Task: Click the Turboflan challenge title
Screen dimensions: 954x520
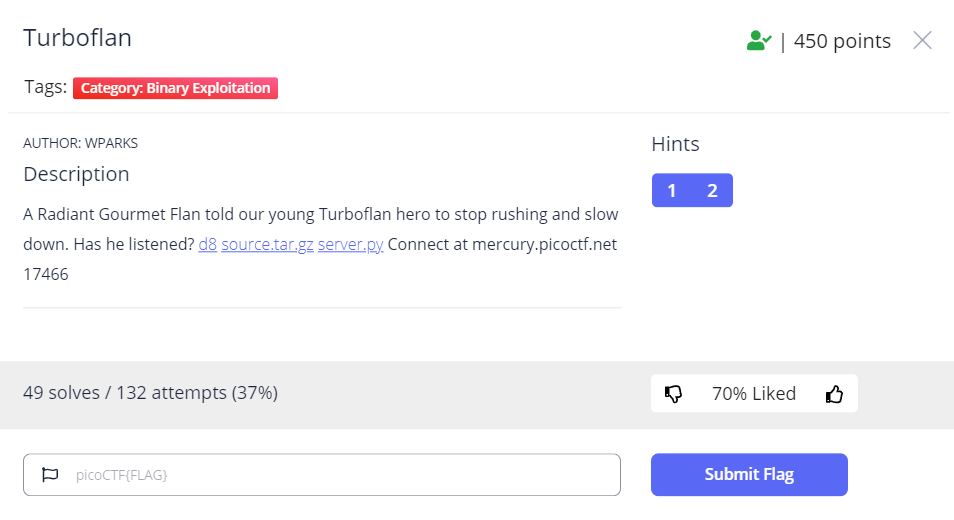Action: click(x=77, y=38)
